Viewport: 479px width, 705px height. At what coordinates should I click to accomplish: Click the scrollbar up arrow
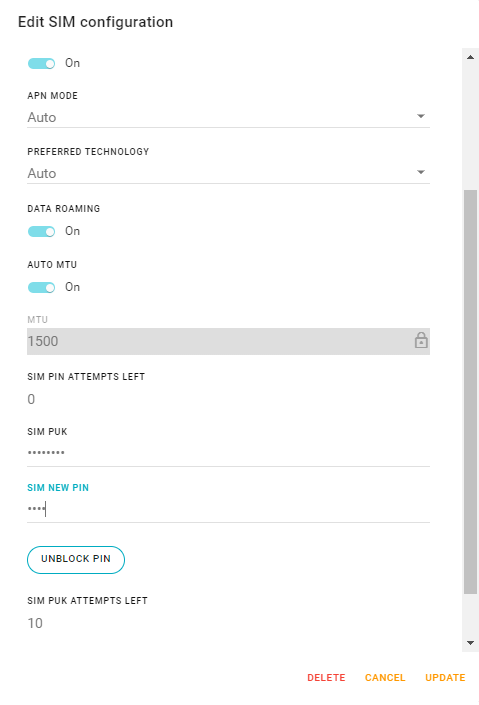470,57
